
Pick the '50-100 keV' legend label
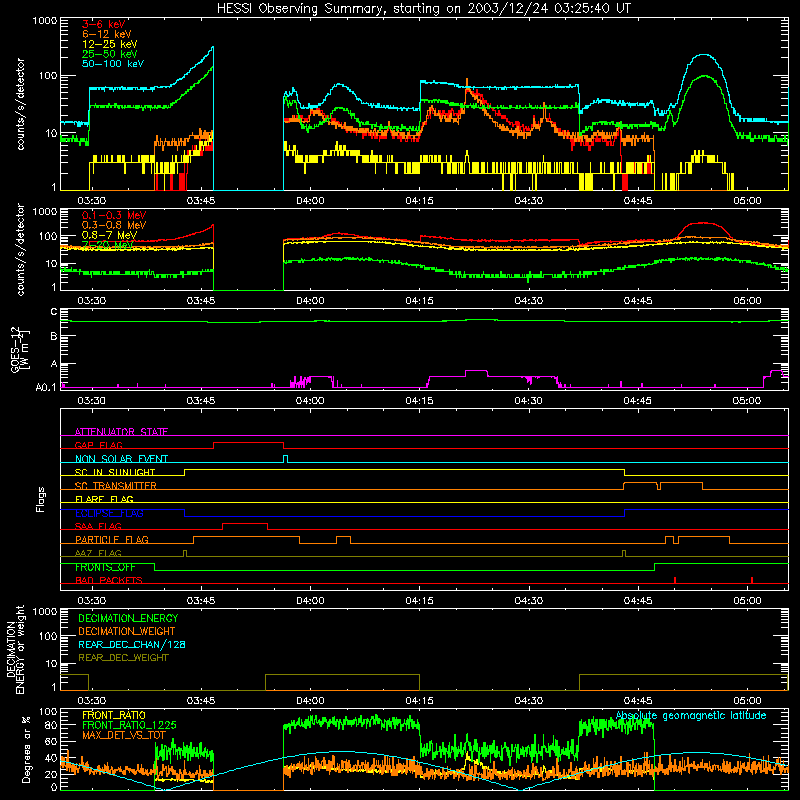pos(113,64)
